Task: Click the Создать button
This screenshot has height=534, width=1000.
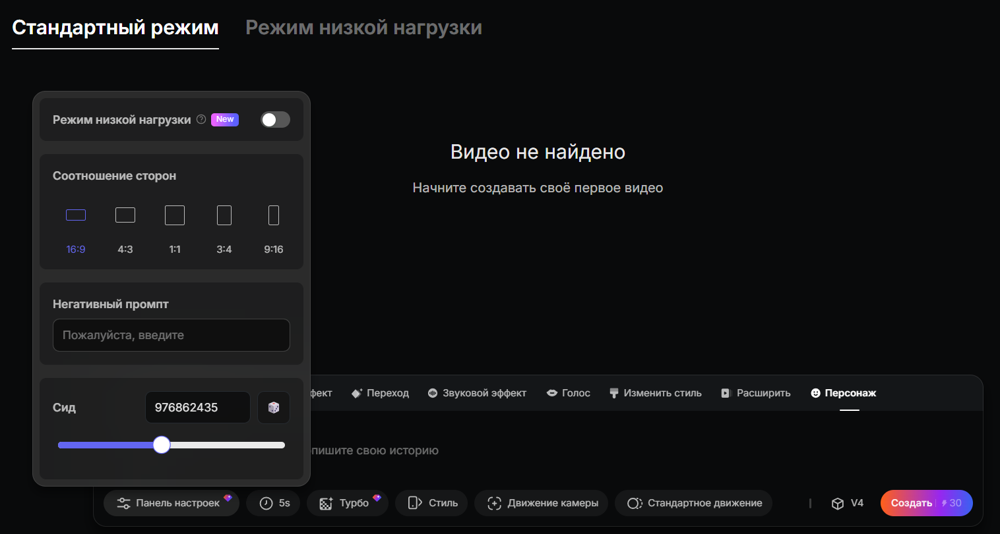Action: [x=927, y=503]
